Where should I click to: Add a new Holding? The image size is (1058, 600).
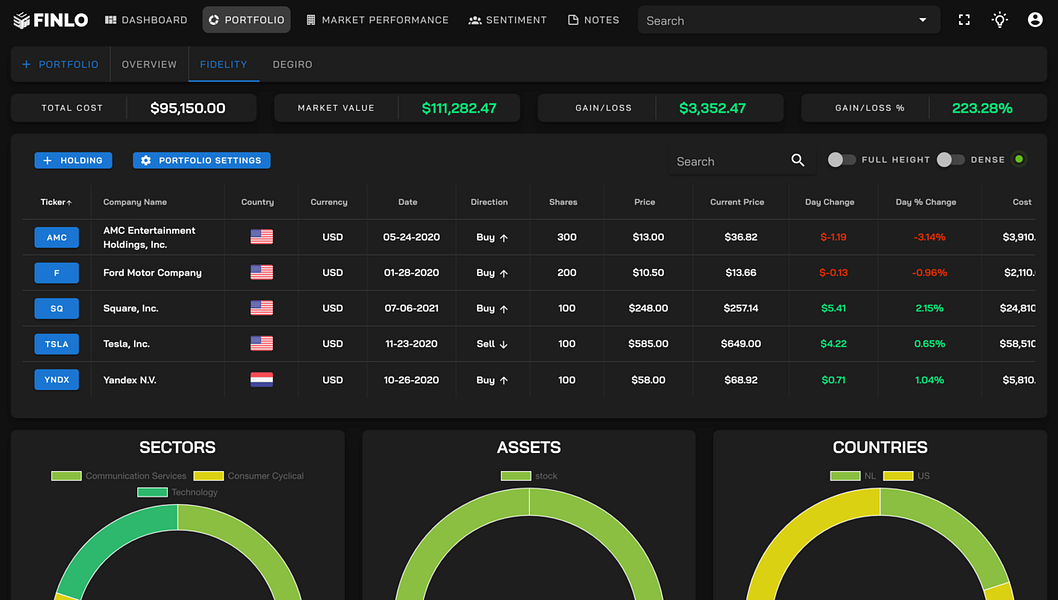(x=73, y=161)
